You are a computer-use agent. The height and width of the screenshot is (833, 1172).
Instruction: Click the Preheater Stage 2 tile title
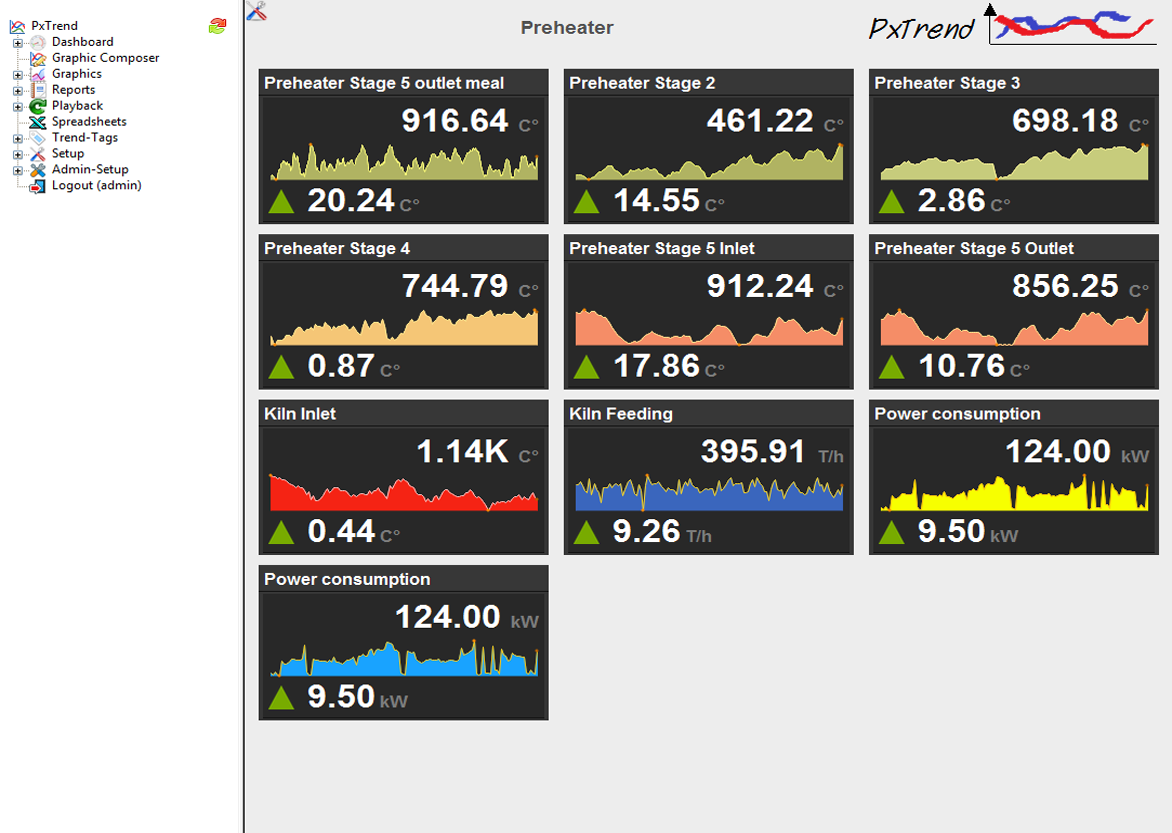click(642, 83)
